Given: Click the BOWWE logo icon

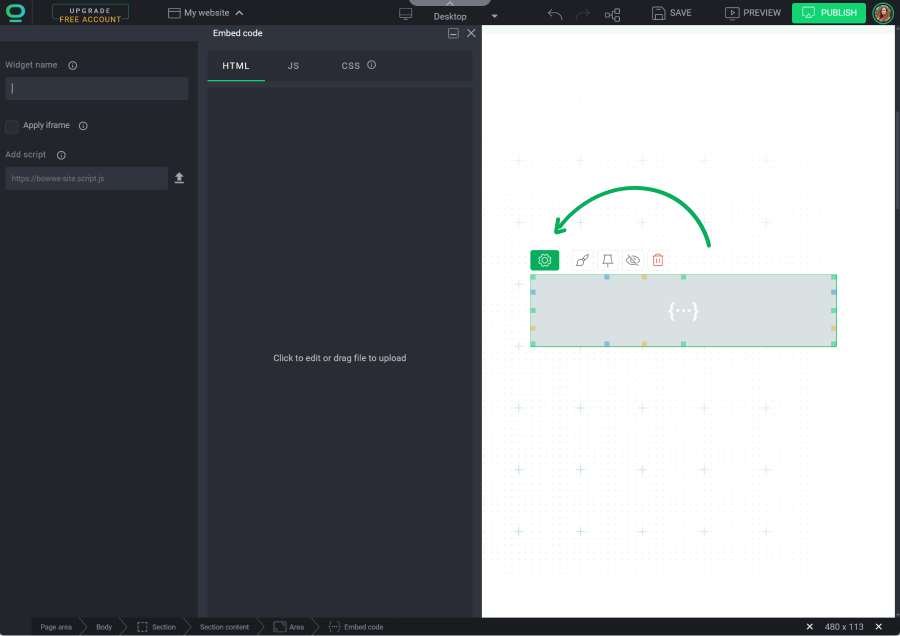Looking at the screenshot, I should pos(15,13).
